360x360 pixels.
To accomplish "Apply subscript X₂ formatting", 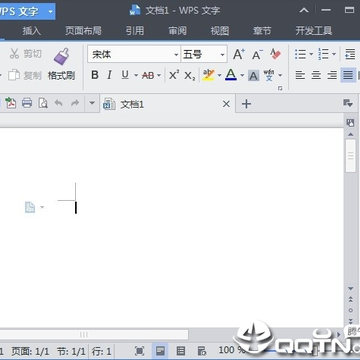I will pyautogui.click(x=190, y=76).
